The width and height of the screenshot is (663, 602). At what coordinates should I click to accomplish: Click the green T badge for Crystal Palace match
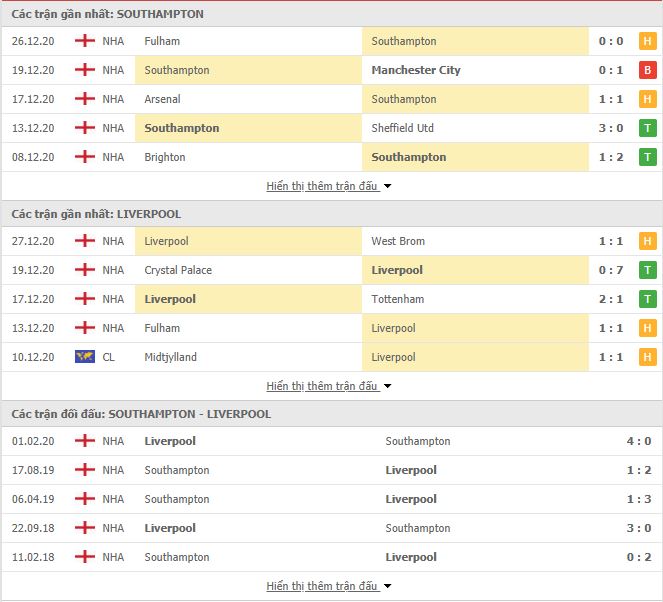pos(647,271)
